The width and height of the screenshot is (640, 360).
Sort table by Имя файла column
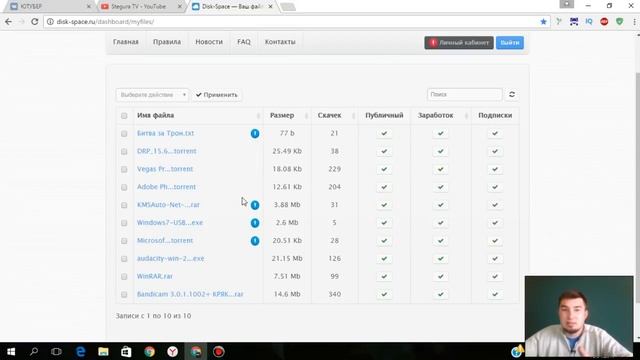[x=198, y=116]
